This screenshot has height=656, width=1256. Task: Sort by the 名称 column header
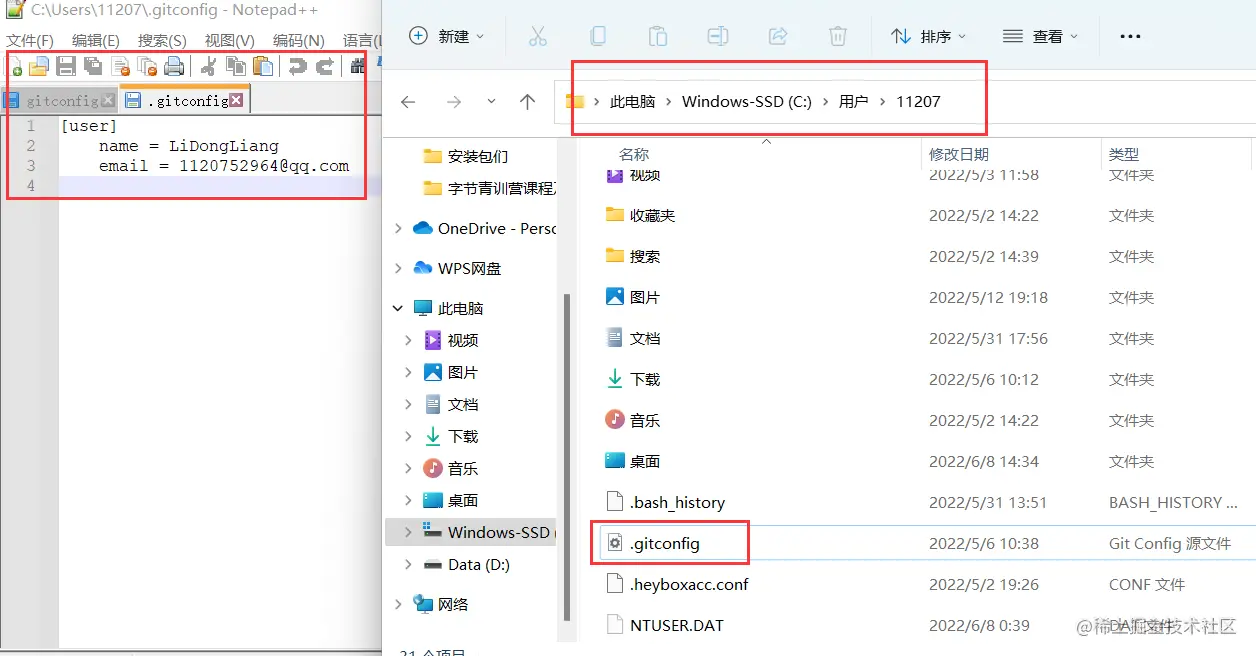(634, 154)
